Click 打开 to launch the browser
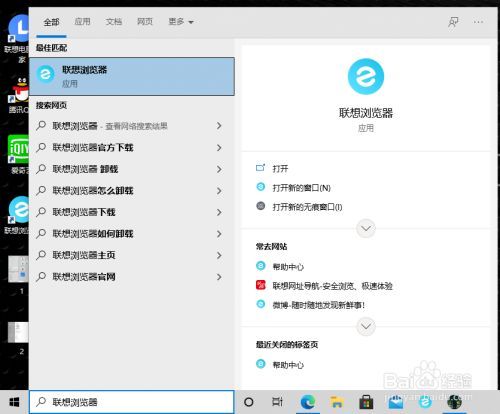The image size is (500, 414). click(x=280, y=169)
